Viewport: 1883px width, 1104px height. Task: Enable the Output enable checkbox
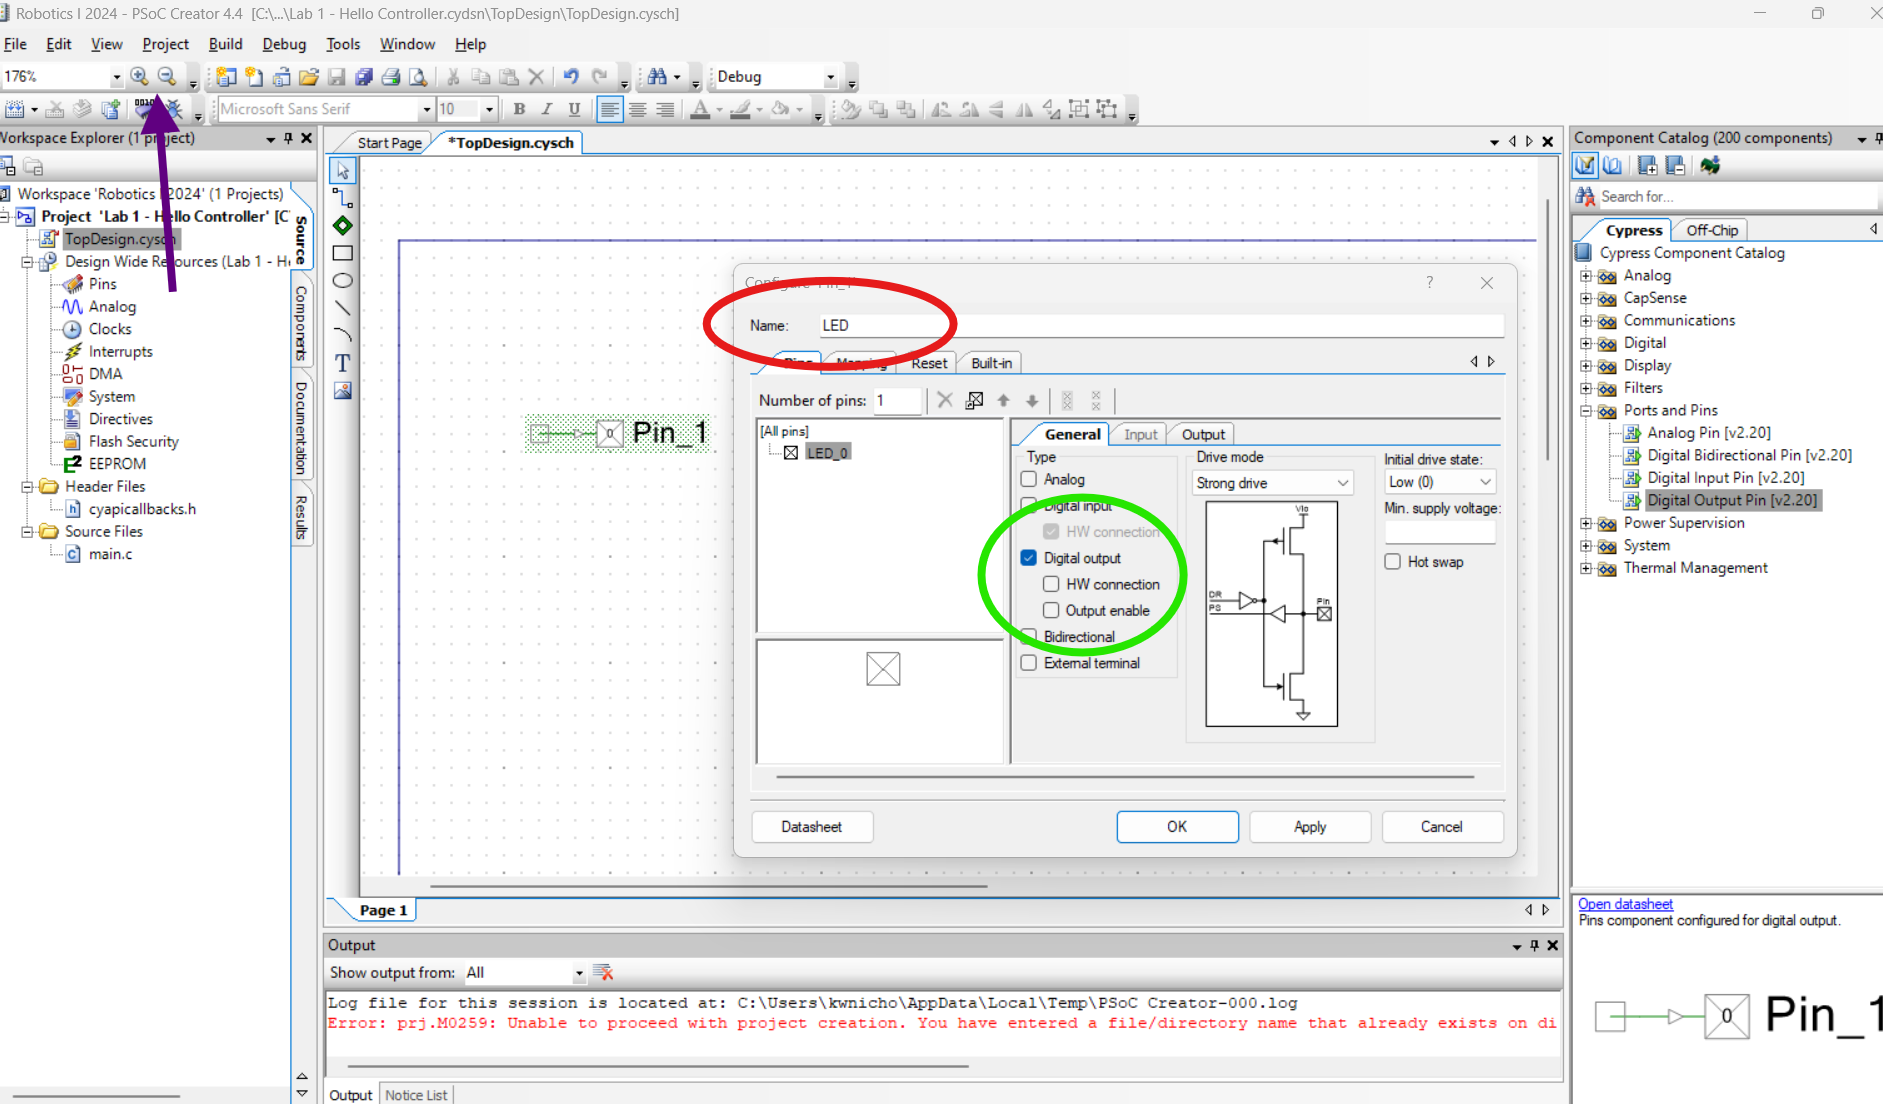point(1051,610)
